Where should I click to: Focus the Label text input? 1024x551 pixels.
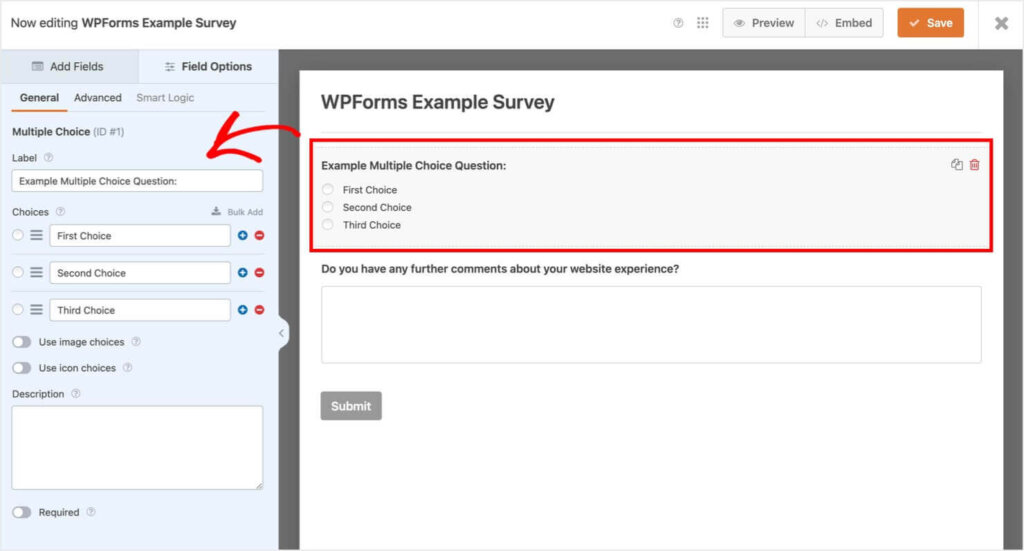(137, 181)
